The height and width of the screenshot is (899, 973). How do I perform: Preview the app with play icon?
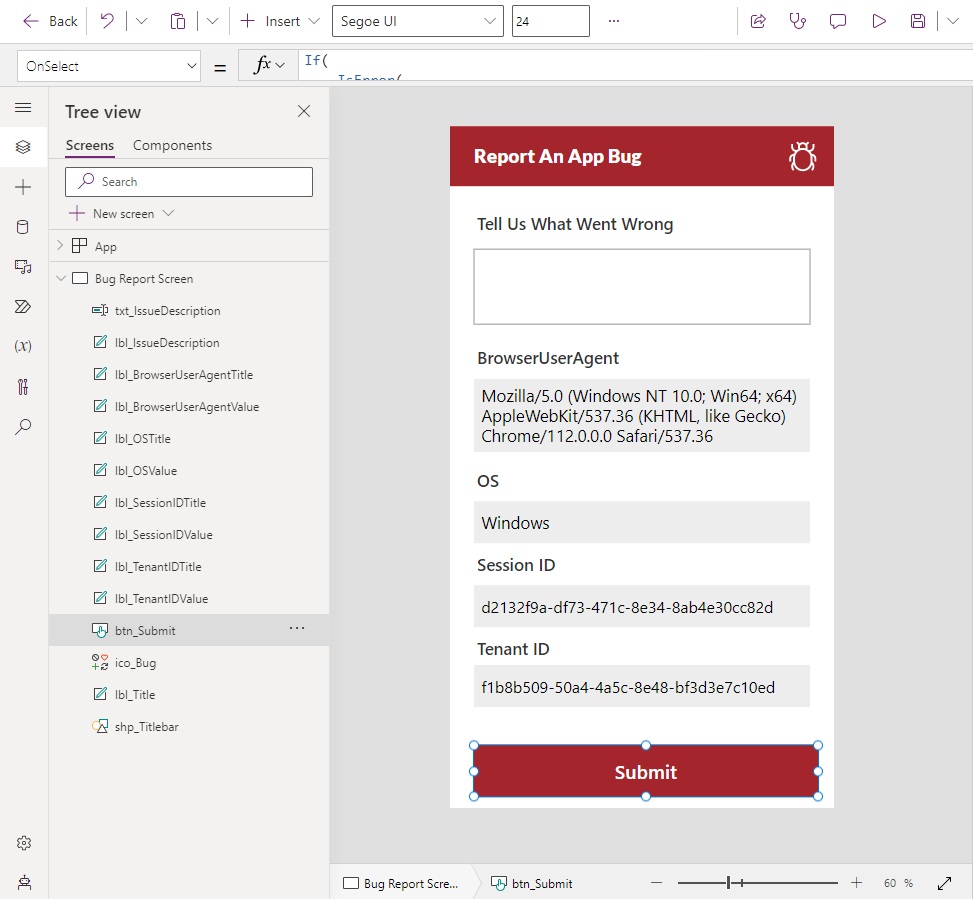(879, 21)
